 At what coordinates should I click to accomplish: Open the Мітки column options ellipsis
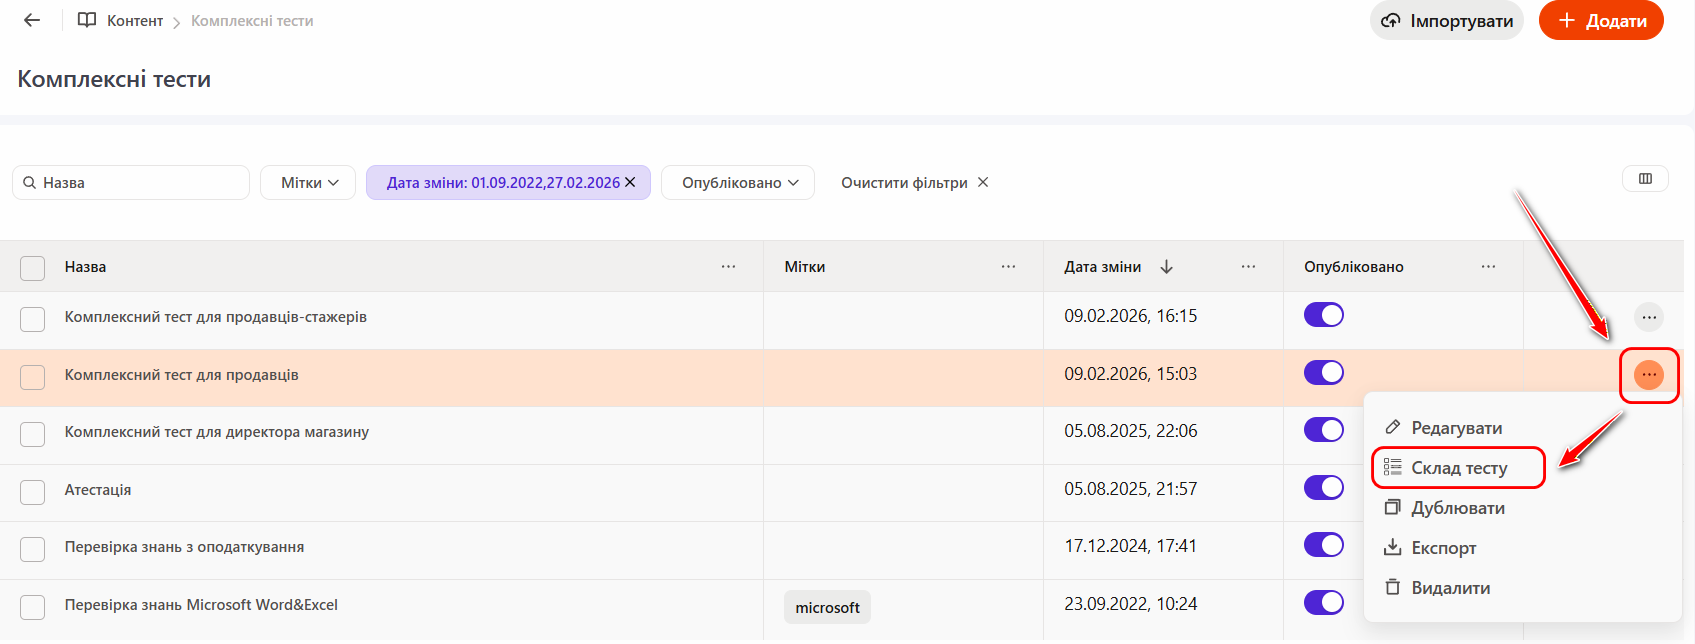pos(1008,267)
